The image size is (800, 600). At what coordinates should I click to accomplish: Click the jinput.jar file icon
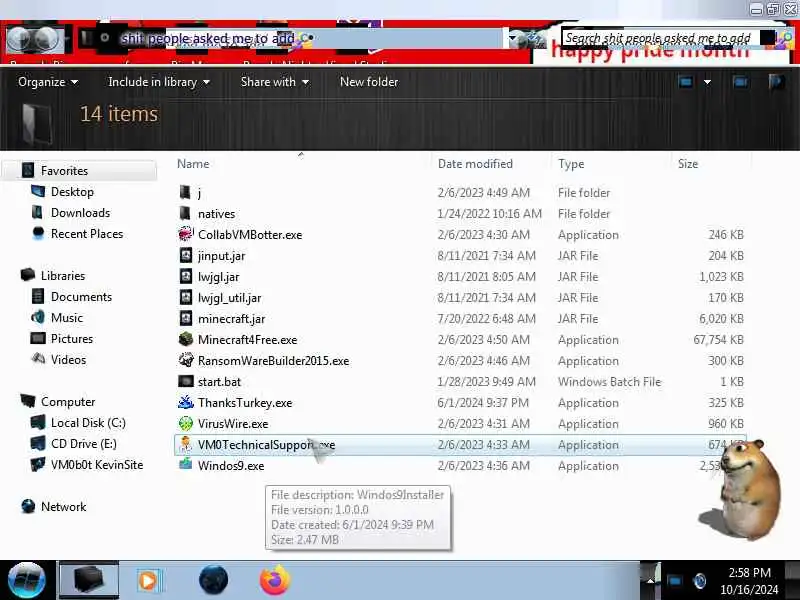pos(186,255)
